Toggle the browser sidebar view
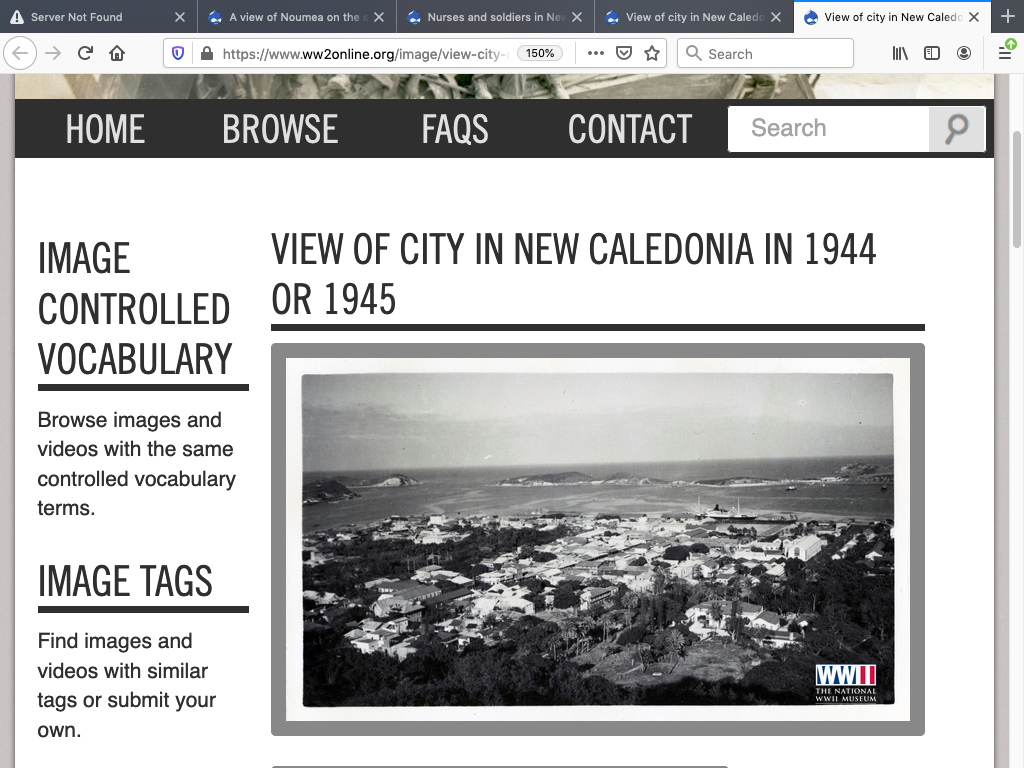 [932, 54]
